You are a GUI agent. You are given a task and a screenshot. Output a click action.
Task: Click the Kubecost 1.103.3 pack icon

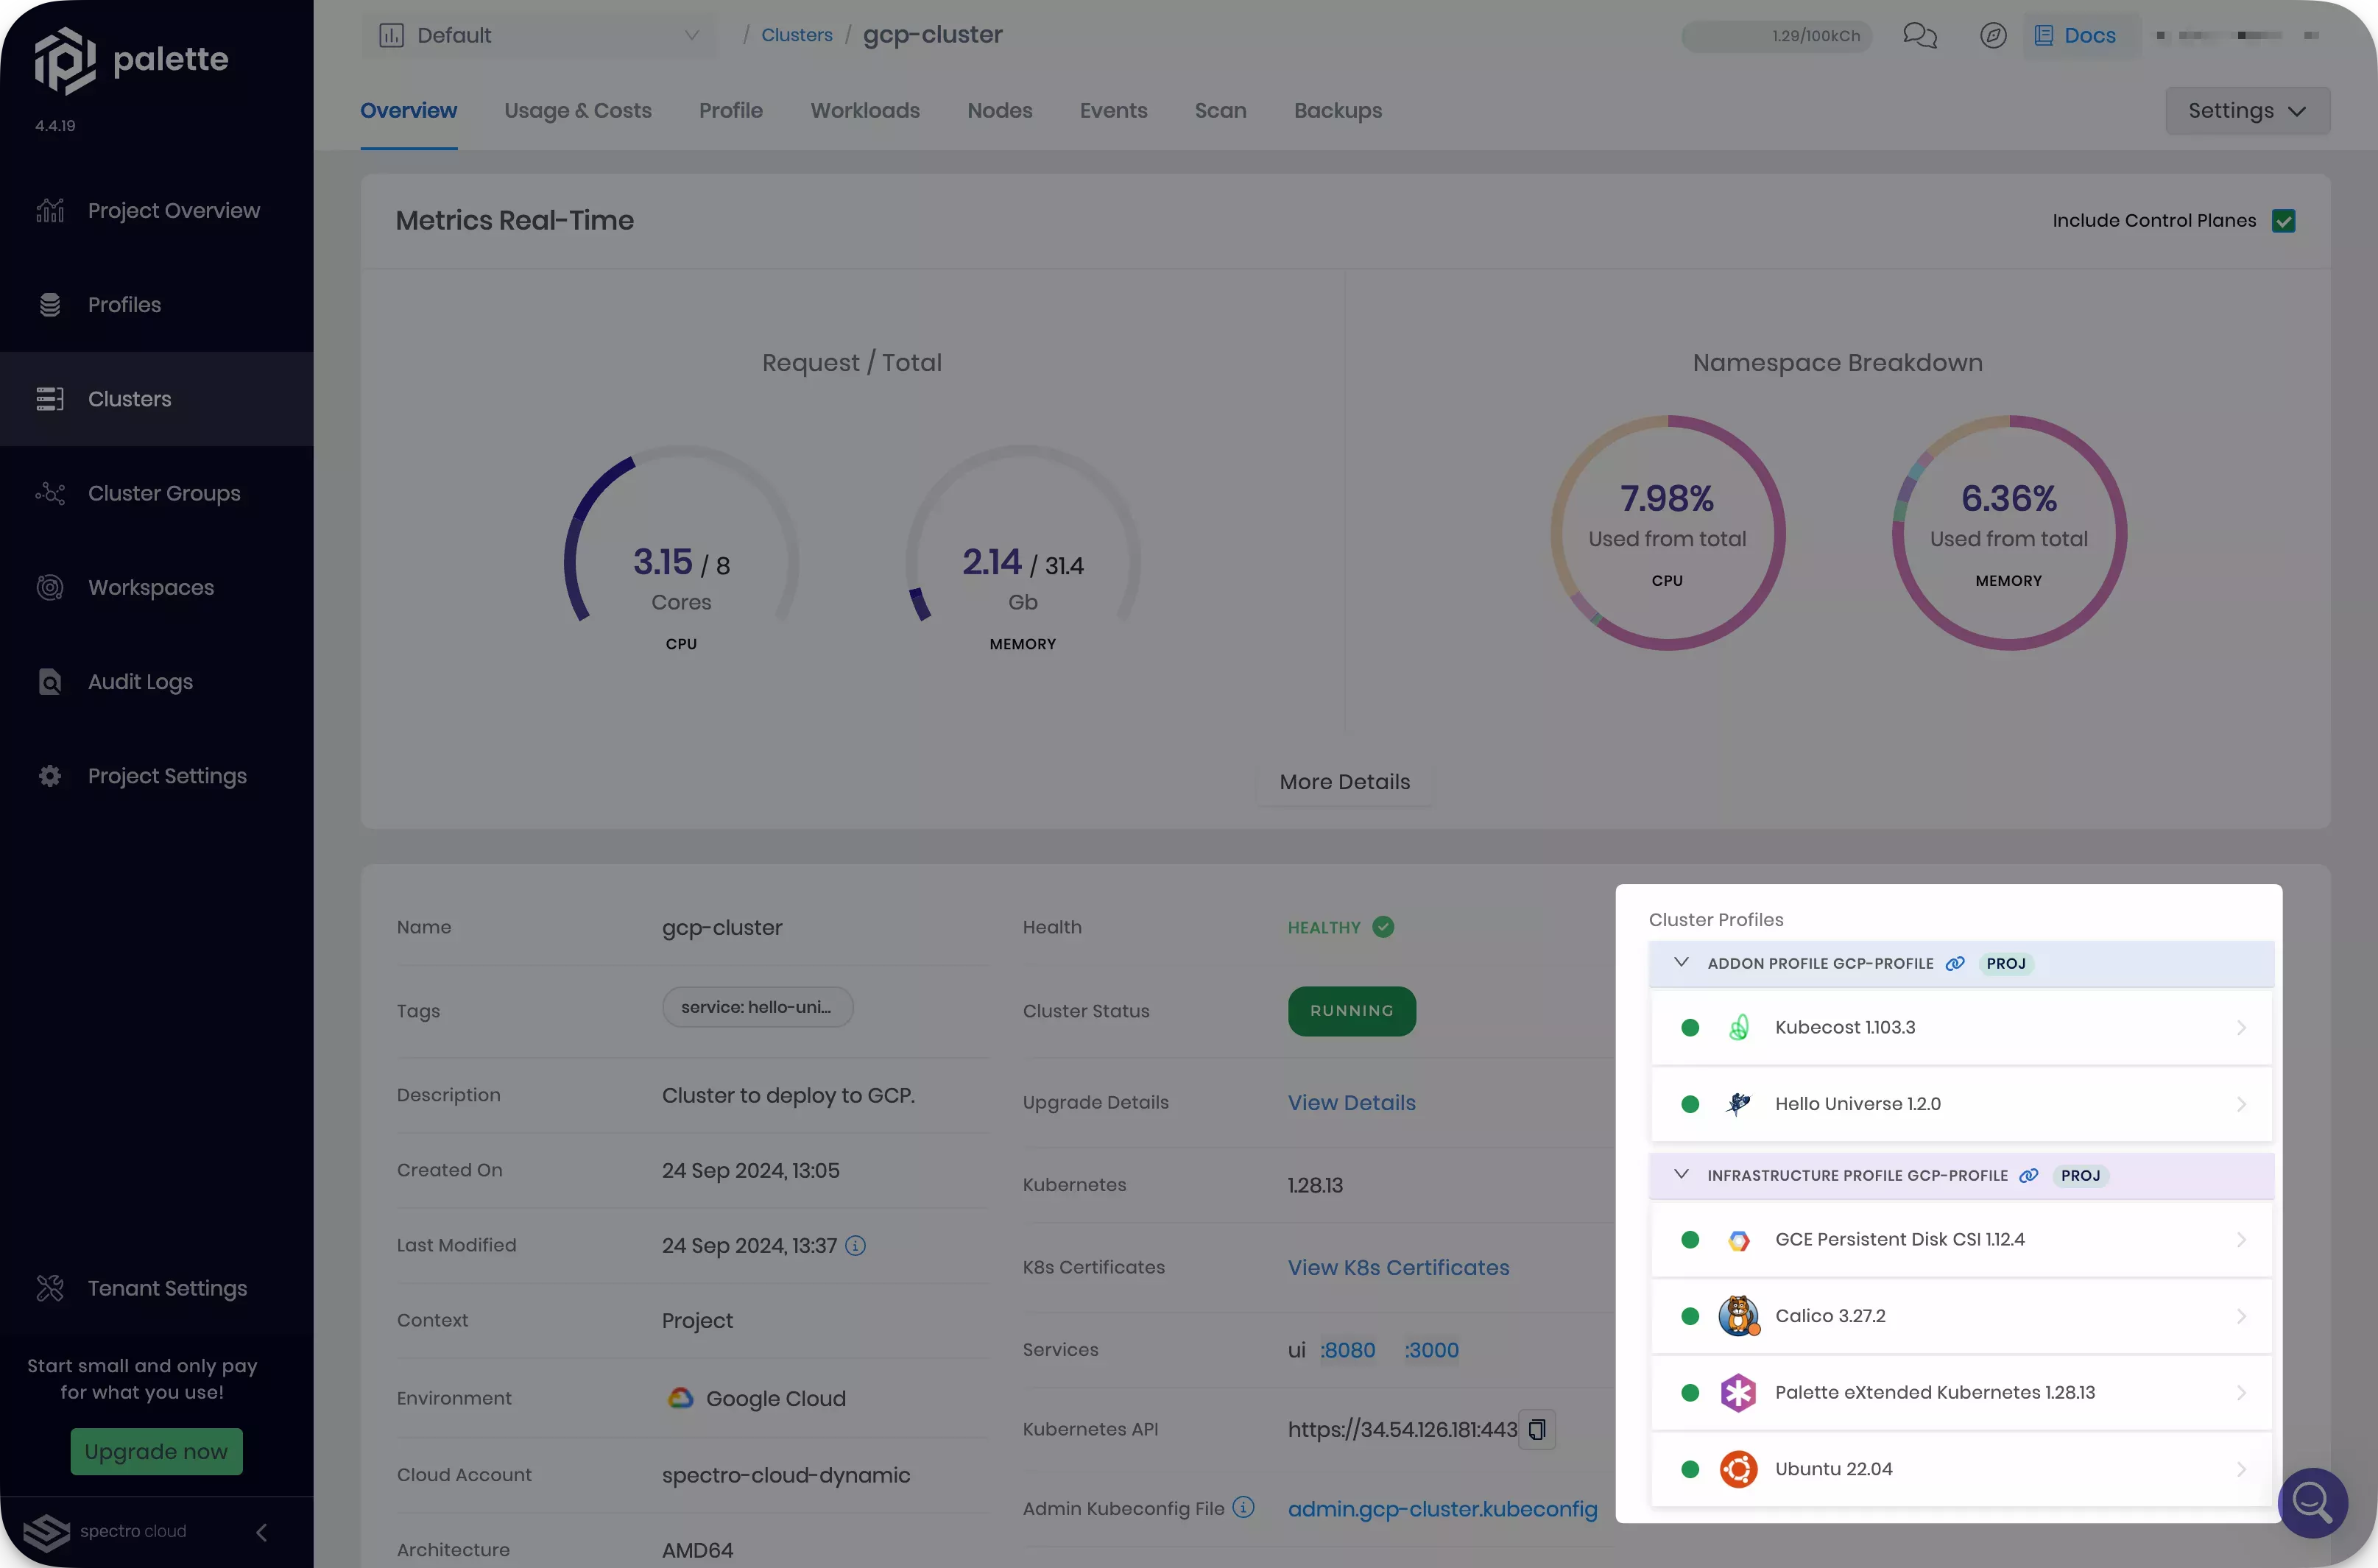pos(1736,1027)
